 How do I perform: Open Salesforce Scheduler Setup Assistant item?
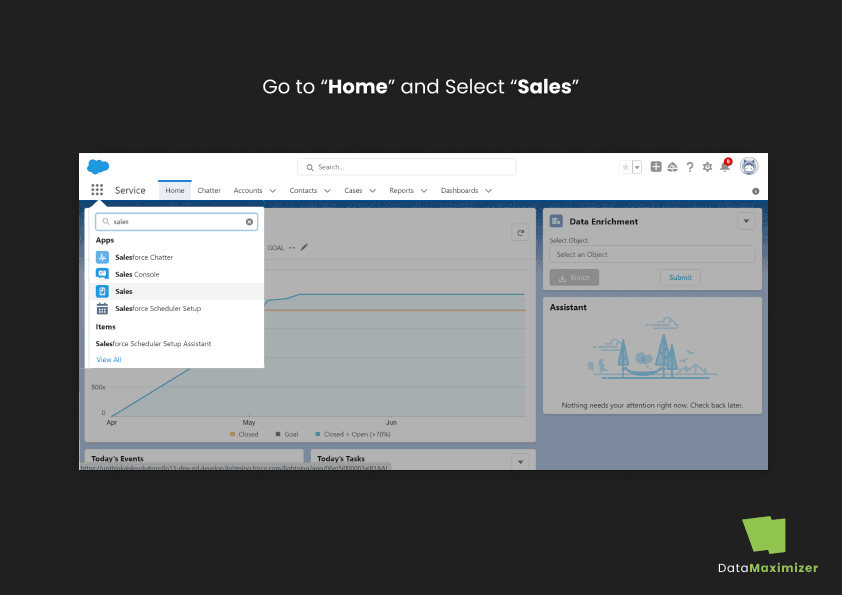154,344
